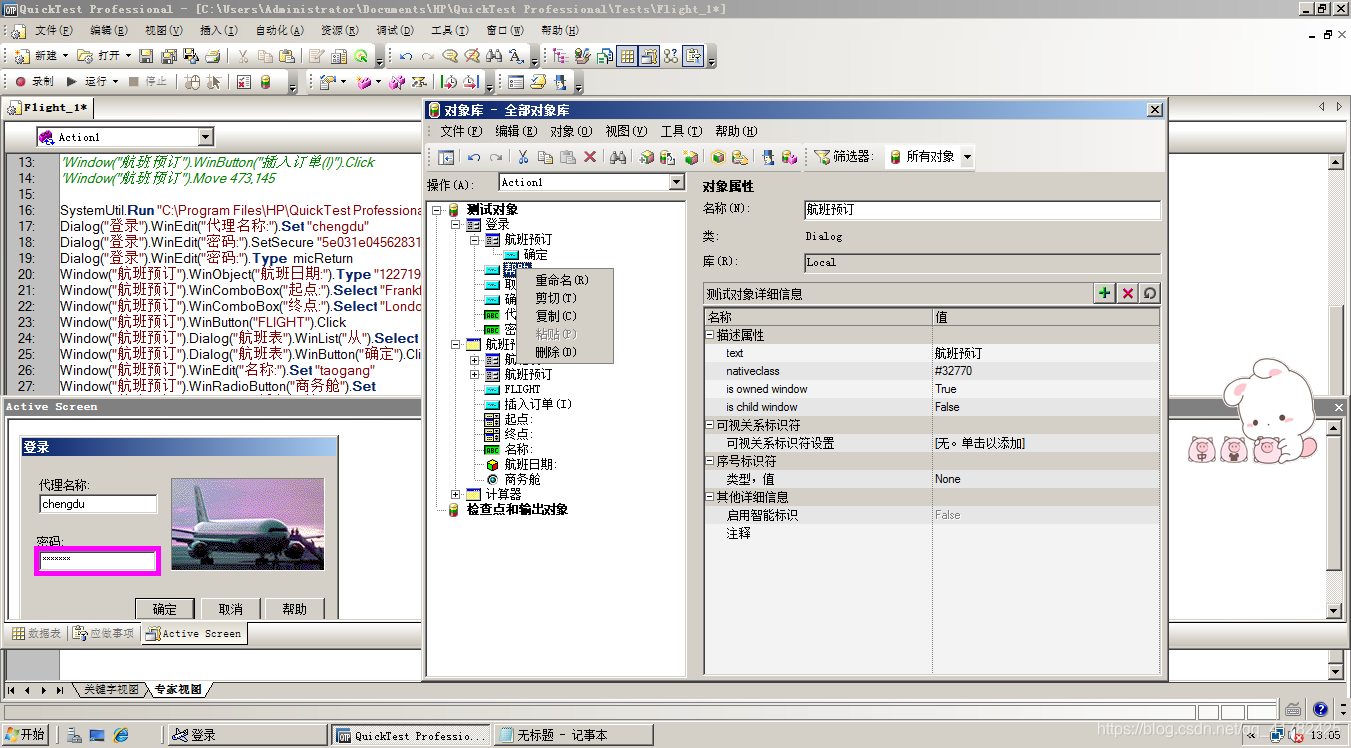The width and height of the screenshot is (1351, 748).
Task: Click the green plus Add Description Property icon
Action: (x=1105, y=293)
